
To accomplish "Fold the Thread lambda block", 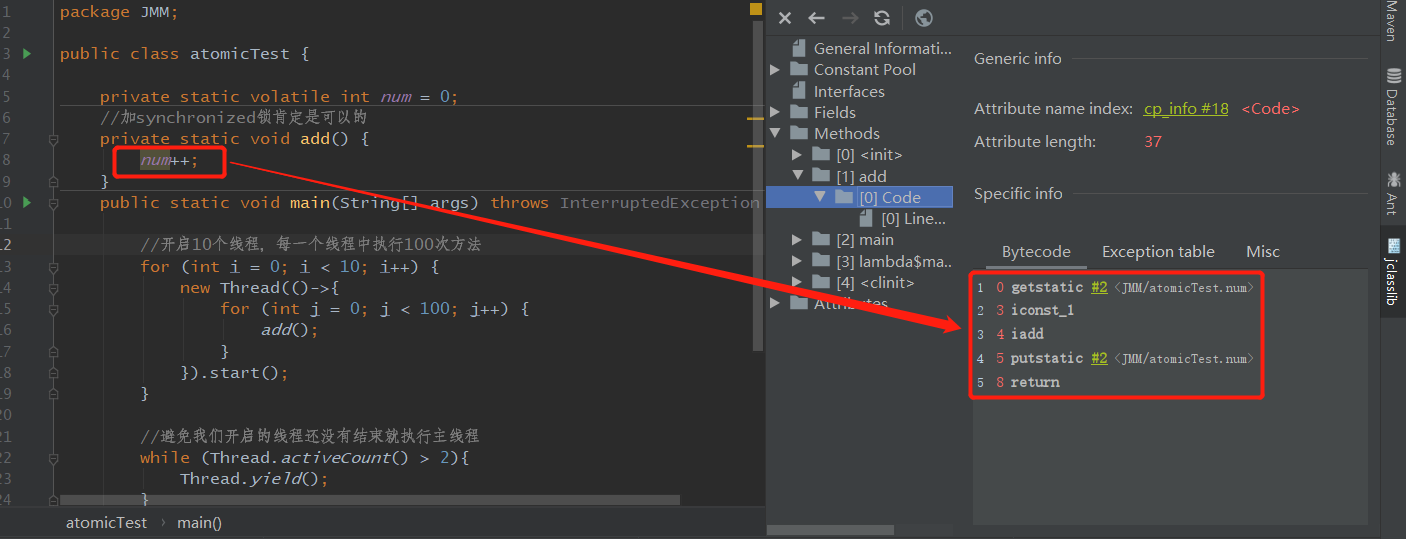I will click(54, 288).
